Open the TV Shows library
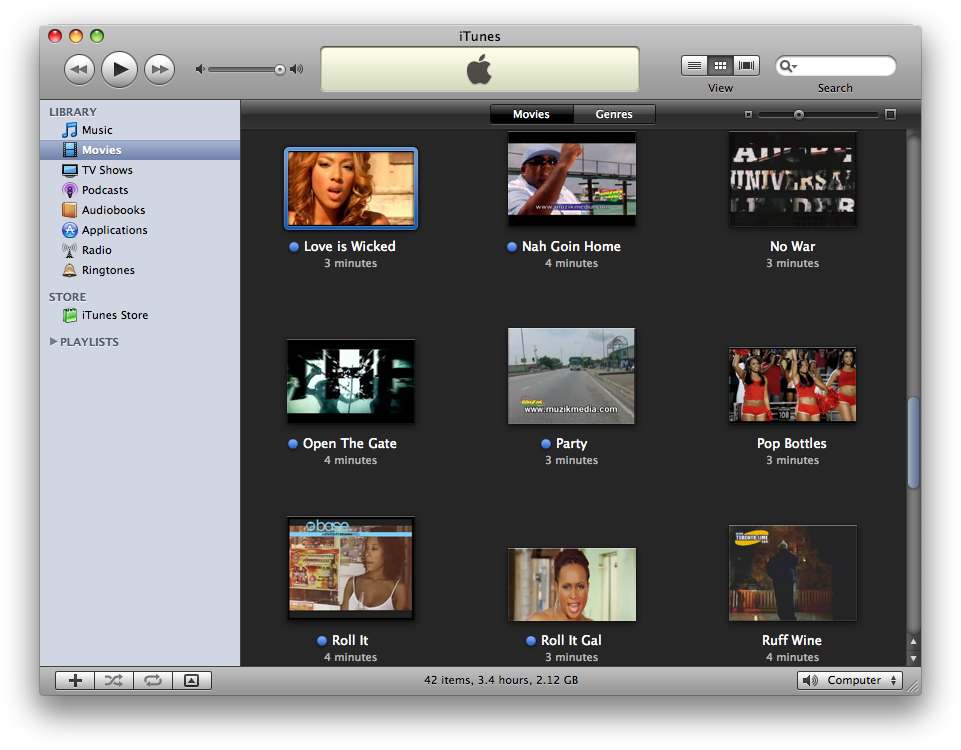 tap(106, 170)
